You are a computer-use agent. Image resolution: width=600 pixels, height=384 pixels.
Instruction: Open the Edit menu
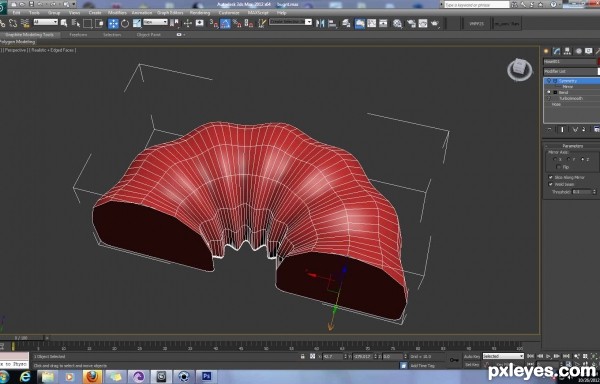16,13
